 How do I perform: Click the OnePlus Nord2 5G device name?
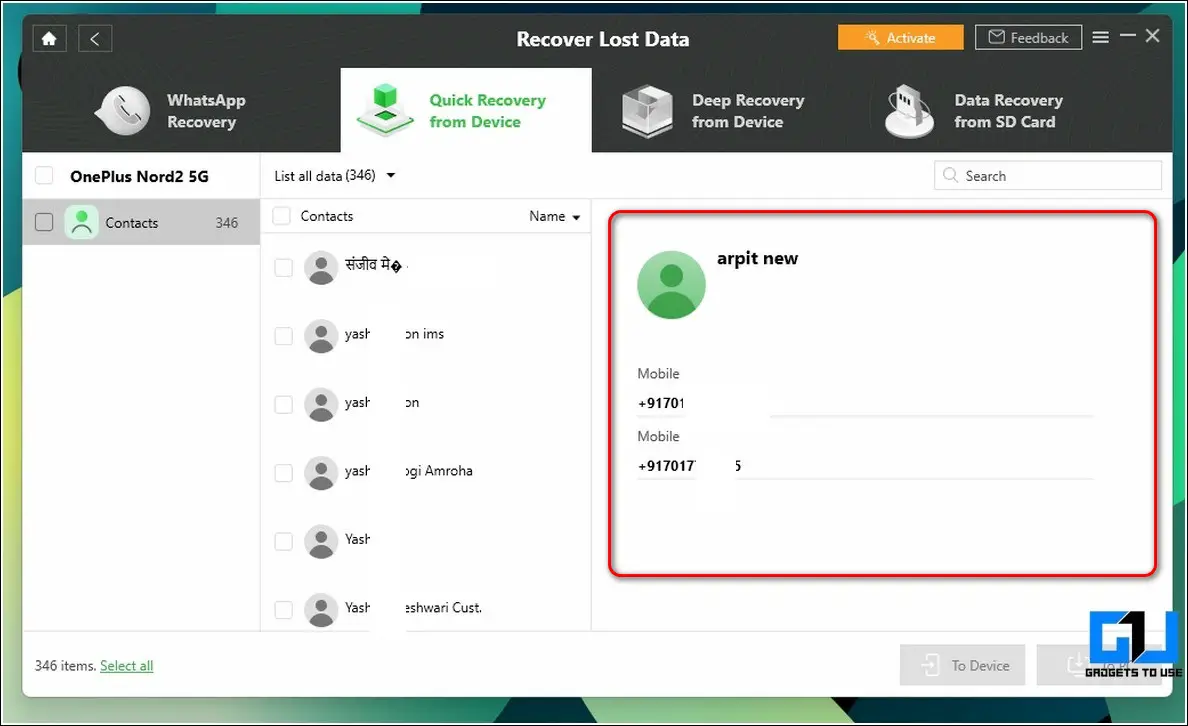tap(139, 177)
